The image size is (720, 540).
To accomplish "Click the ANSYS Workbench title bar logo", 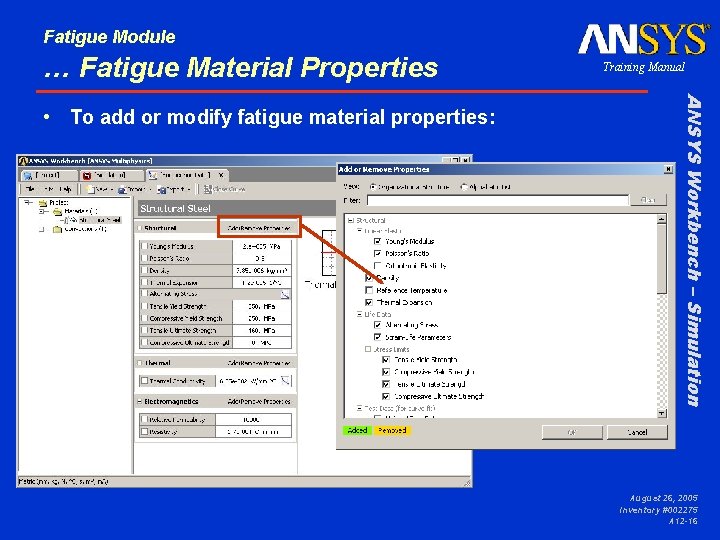I will pyautogui.click(x=23, y=161).
